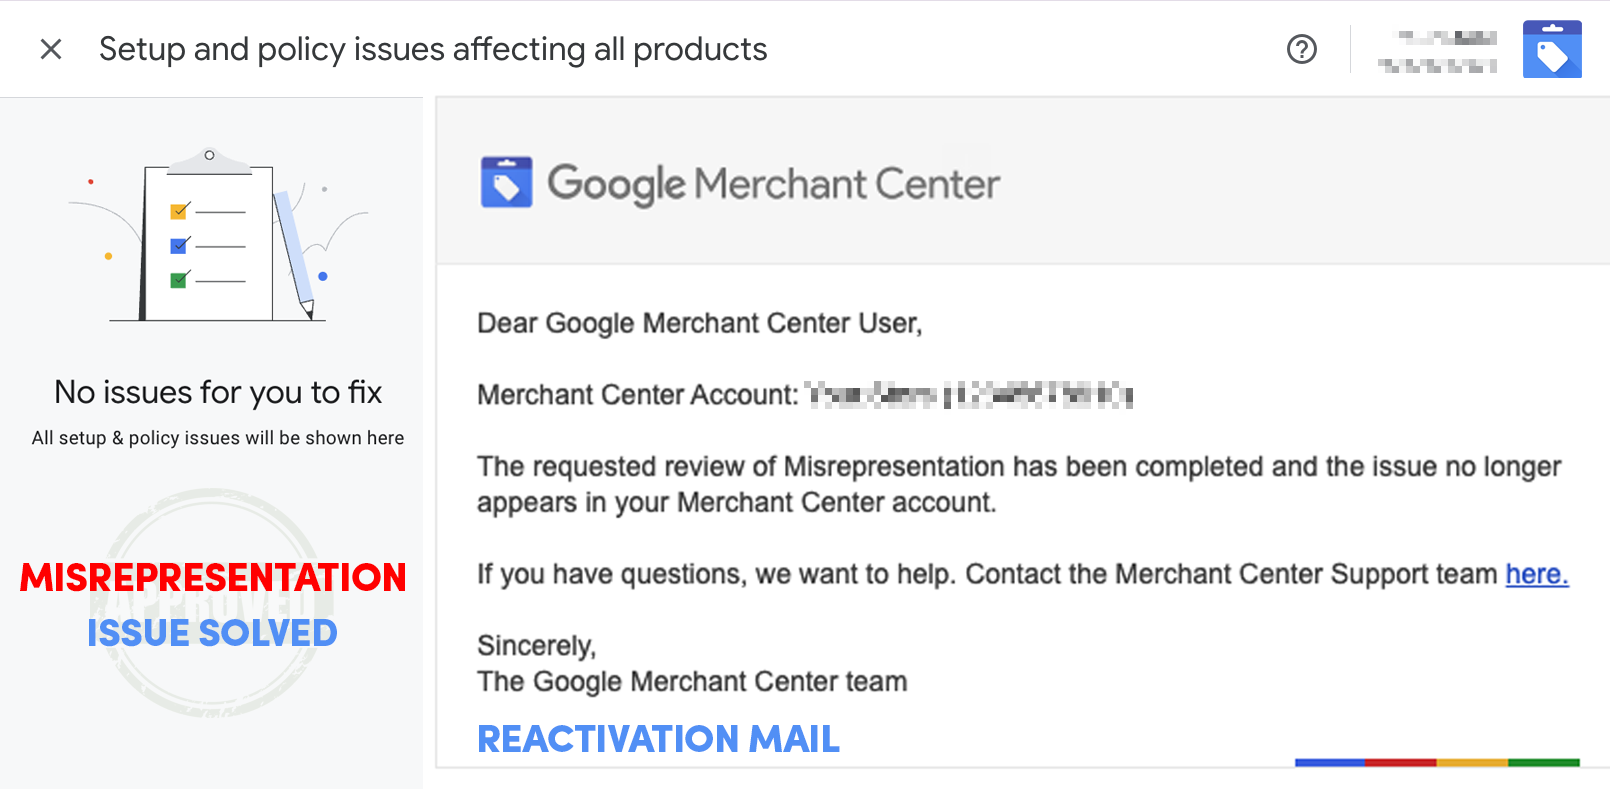Screen dimensions: 1610x789
Task: Click the blurred Merchant Center Account ID
Action: tap(969, 395)
